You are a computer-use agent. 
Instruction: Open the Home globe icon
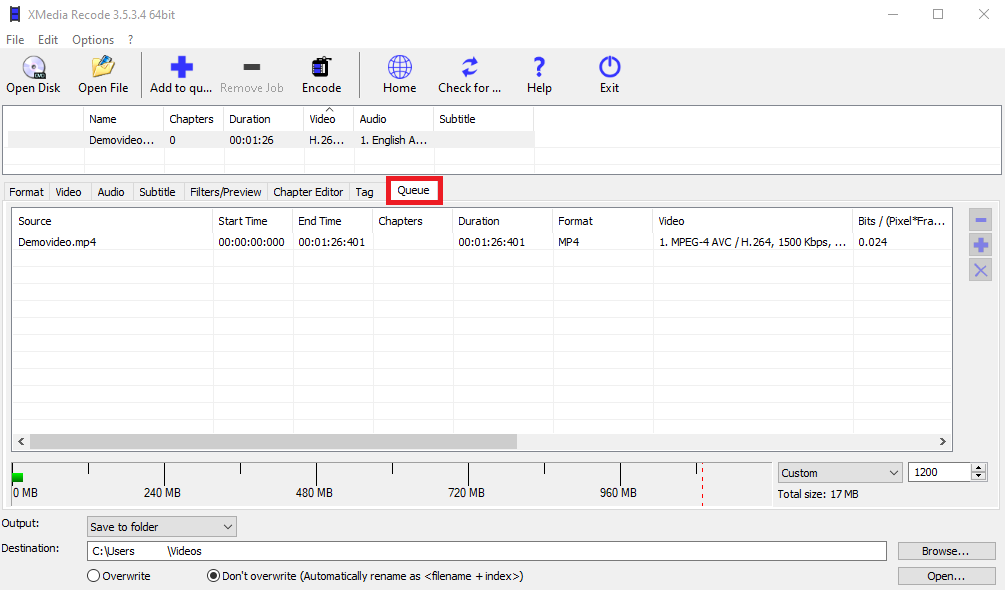[x=399, y=68]
